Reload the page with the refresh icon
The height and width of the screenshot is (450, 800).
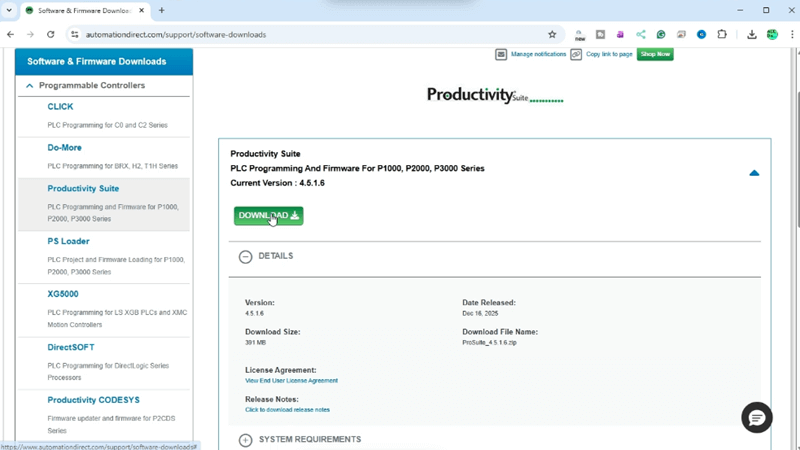point(51,34)
